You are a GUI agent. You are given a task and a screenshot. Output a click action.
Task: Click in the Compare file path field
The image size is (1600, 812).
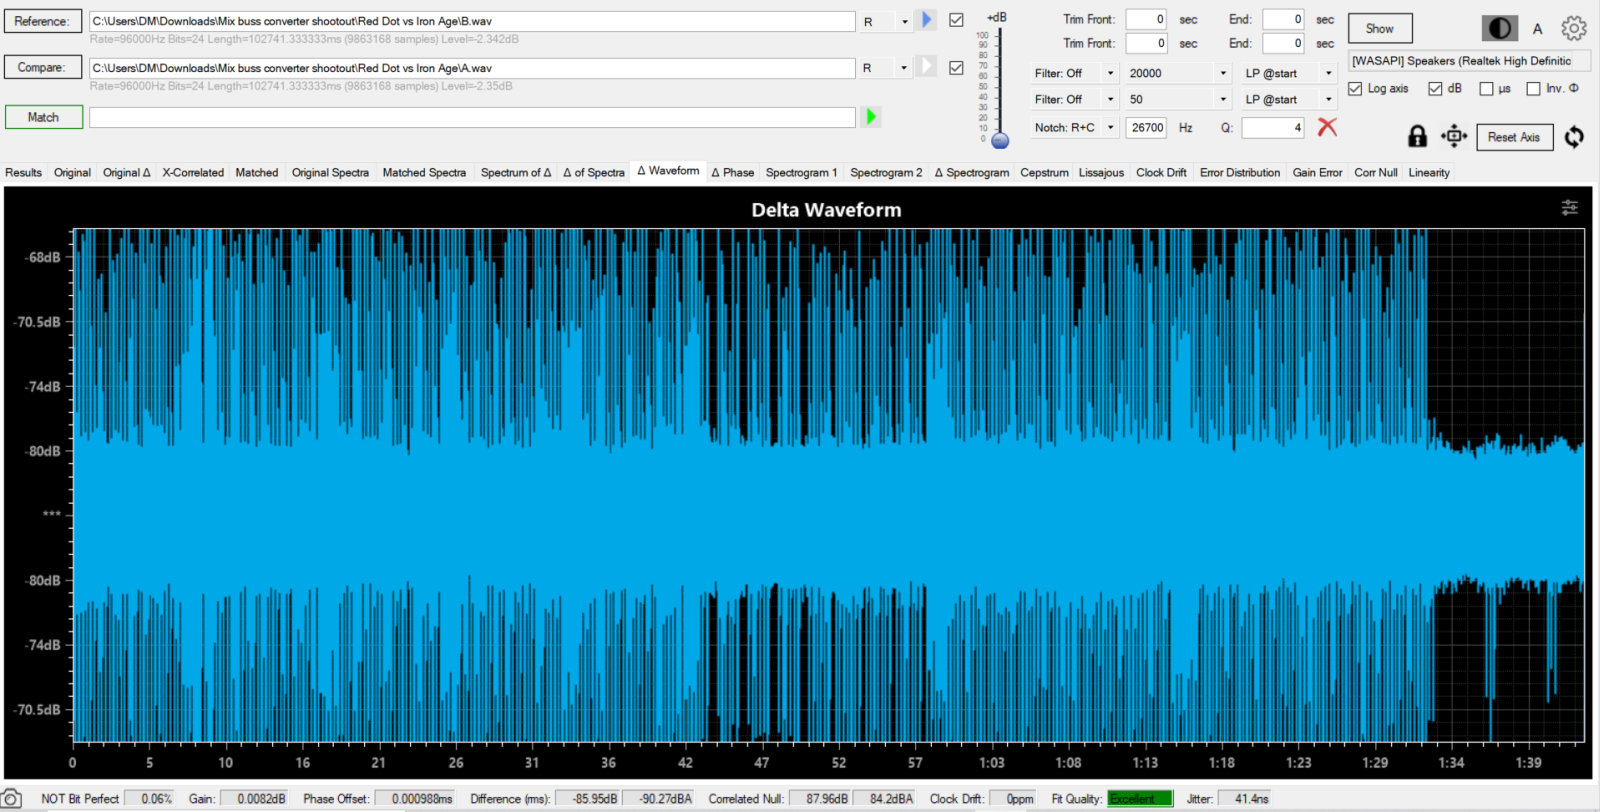click(472, 68)
